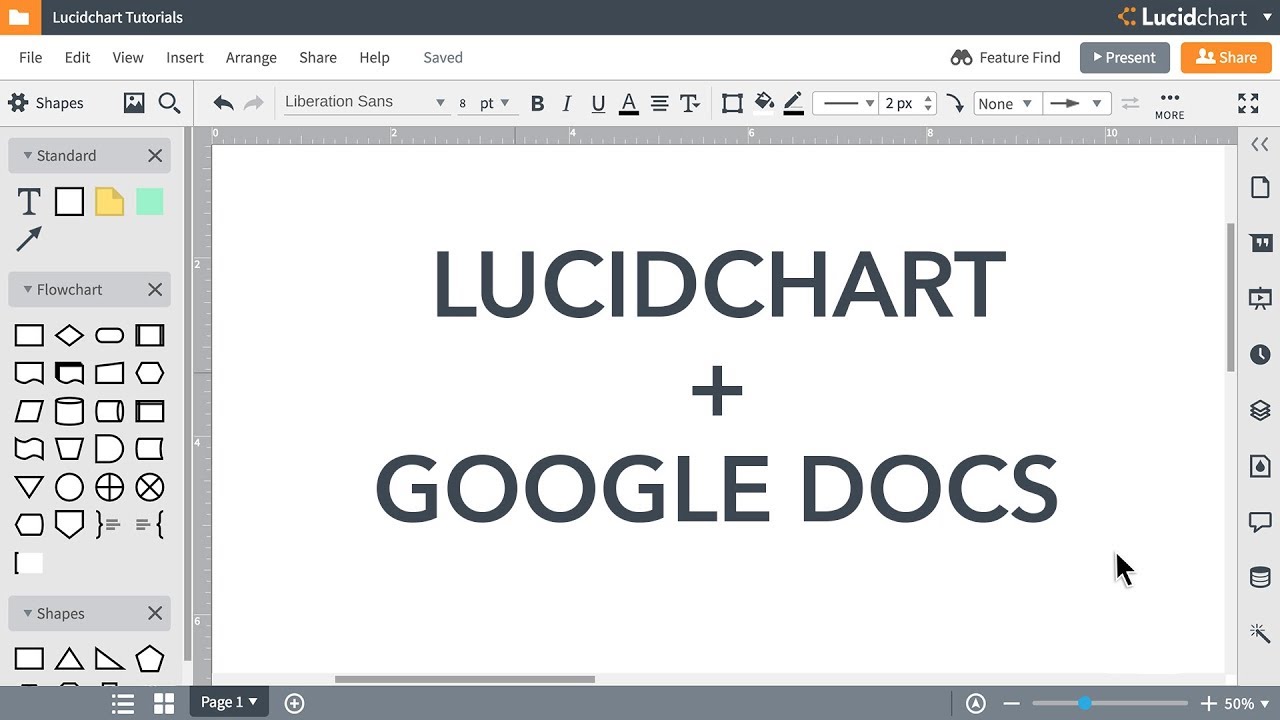1280x720 pixels.
Task: Open the Page 1 tab dropdown
Action: tap(229, 702)
